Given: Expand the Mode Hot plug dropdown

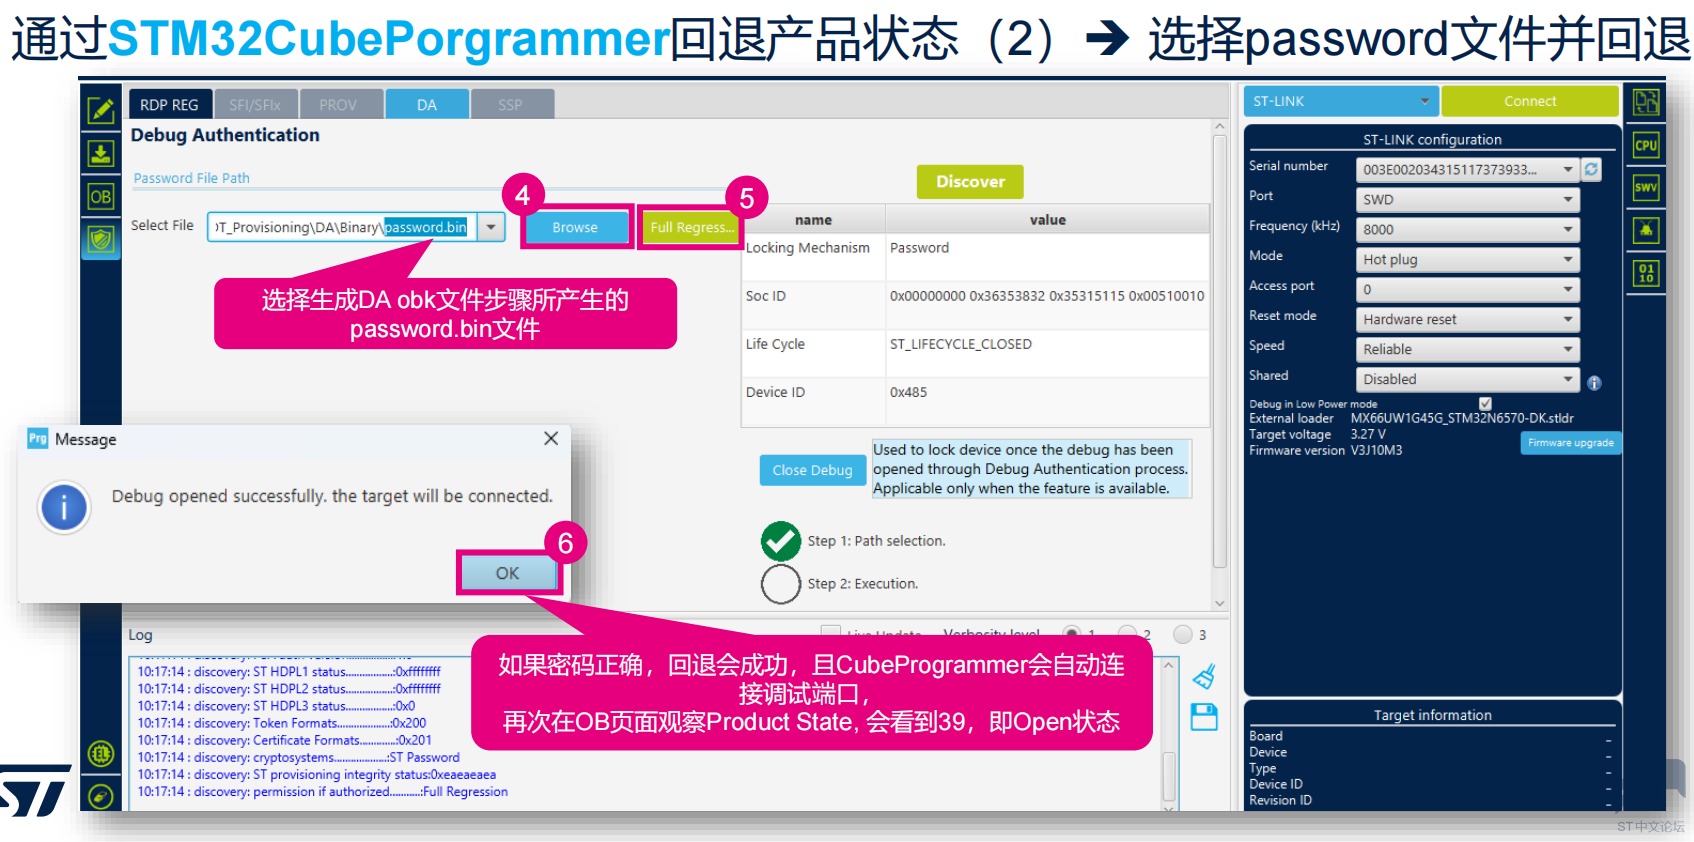Looking at the screenshot, I should [x=1467, y=259].
